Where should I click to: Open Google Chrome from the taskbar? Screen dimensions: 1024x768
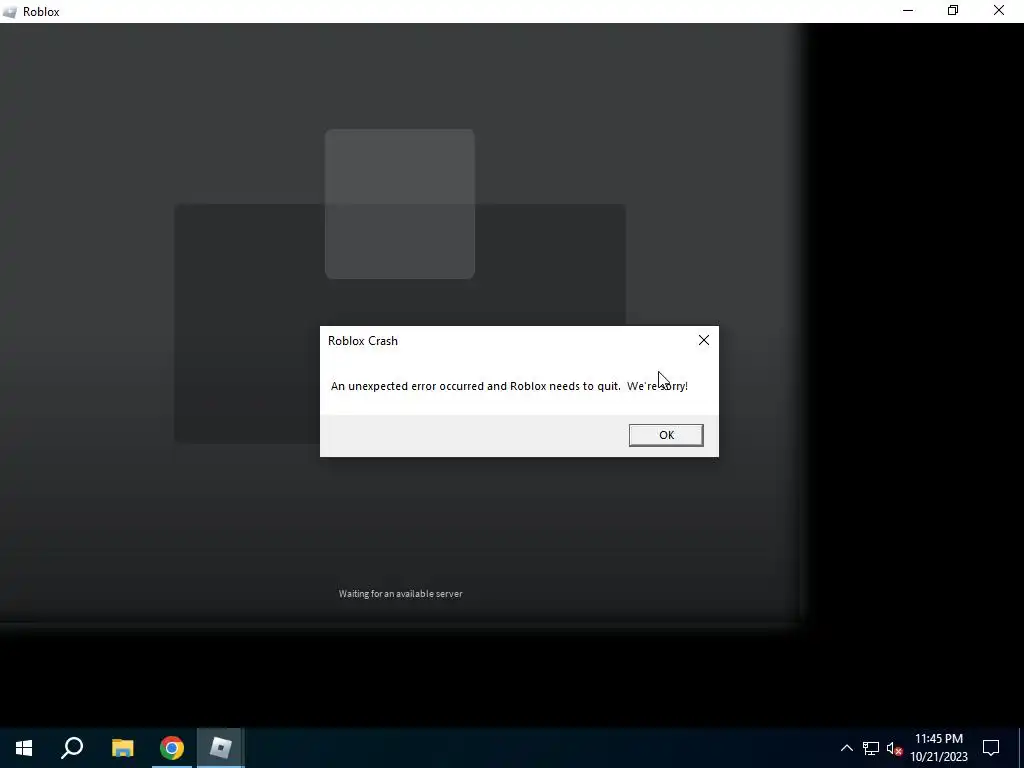click(172, 748)
